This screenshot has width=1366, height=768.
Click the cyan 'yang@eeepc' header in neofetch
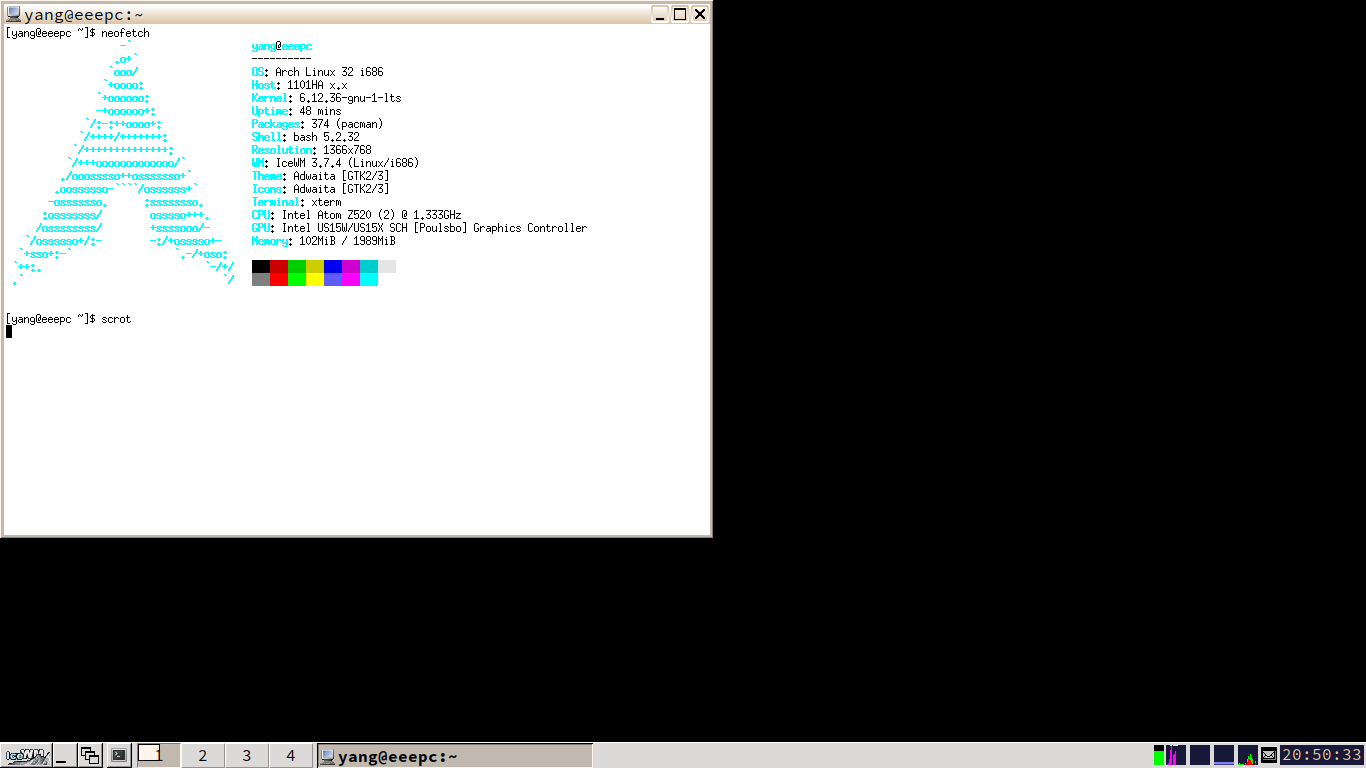point(282,46)
